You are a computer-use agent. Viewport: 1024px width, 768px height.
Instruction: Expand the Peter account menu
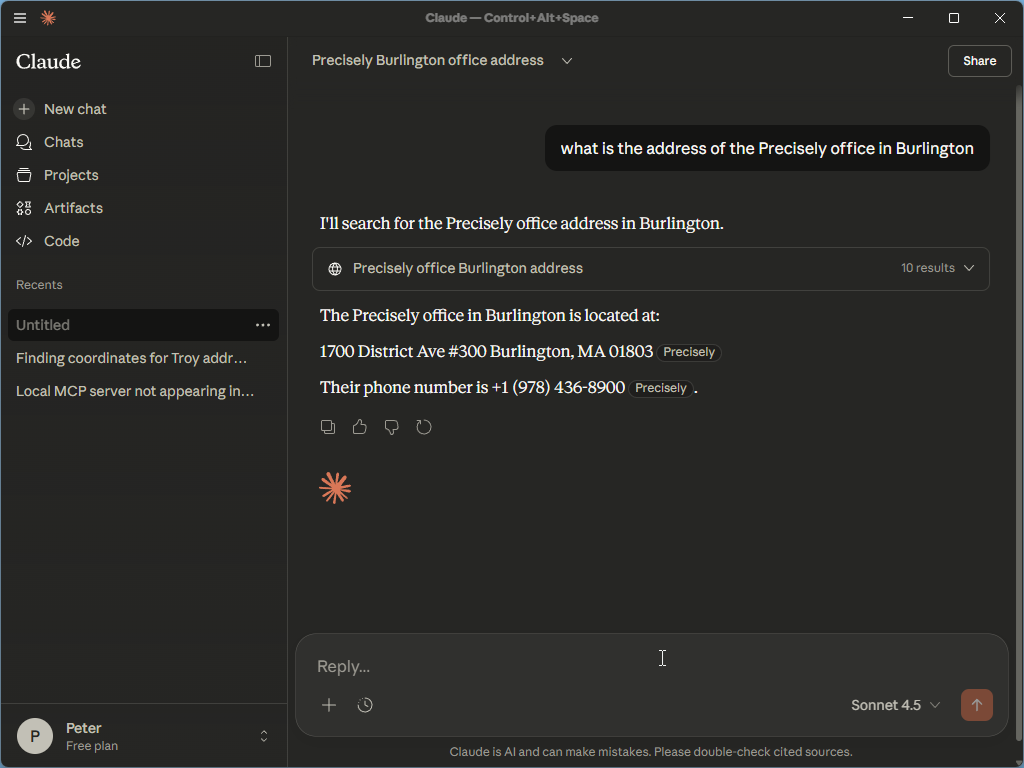point(264,736)
